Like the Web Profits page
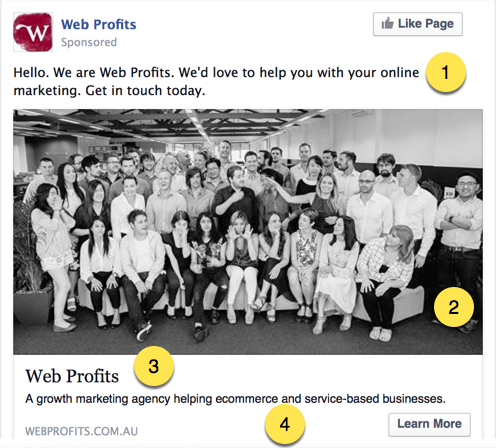This screenshot has height=448, width=496. pyautogui.click(x=418, y=24)
